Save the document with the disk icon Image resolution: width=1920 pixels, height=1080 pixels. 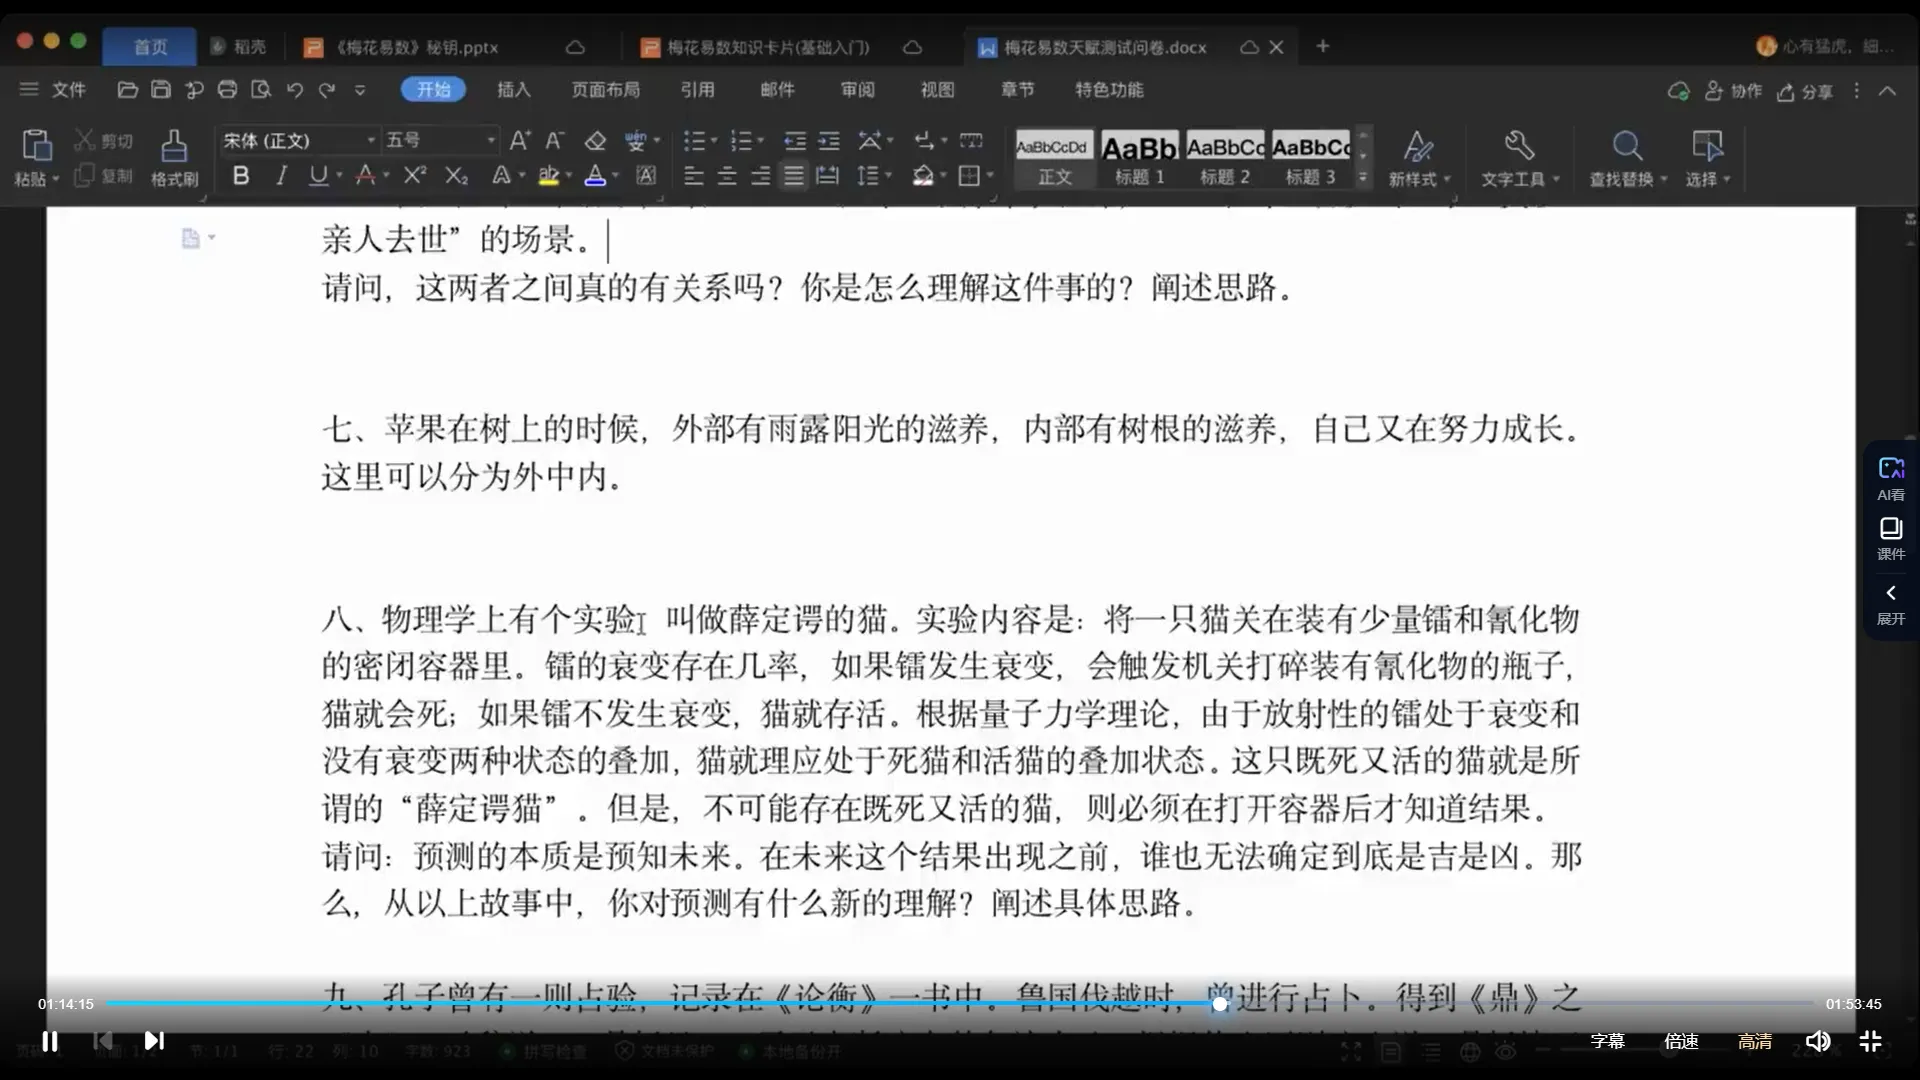(x=160, y=90)
